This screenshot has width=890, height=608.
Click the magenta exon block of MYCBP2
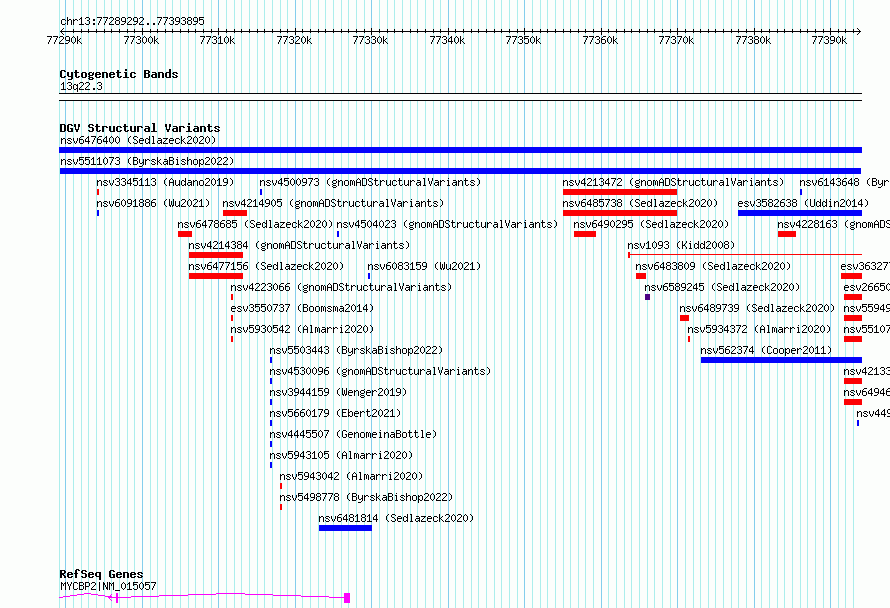click(347, 598)
